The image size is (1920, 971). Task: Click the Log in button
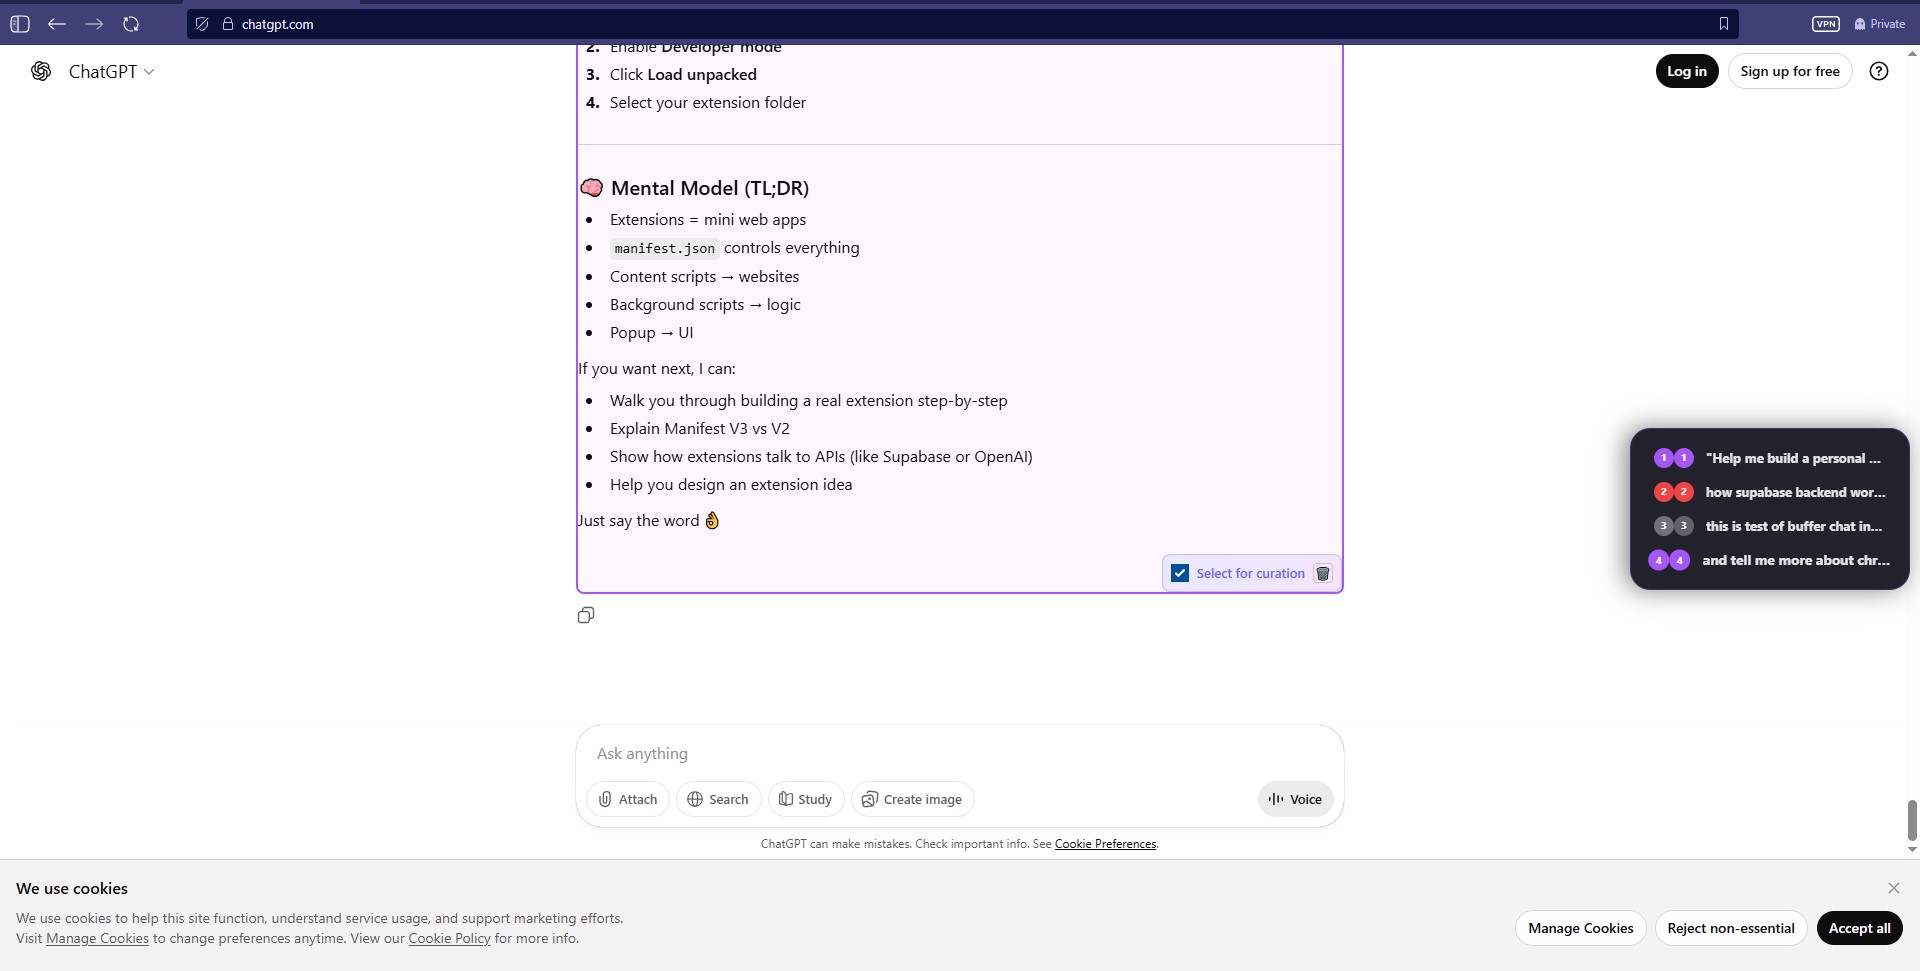tap(1687, 71)
